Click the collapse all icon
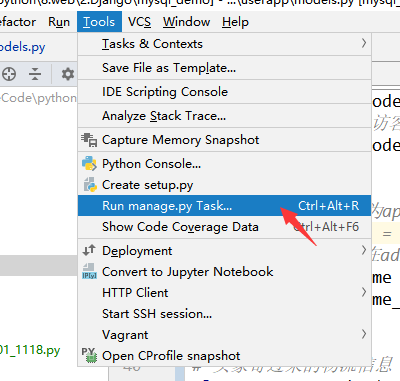Viewport: 400px width, 381px height. [35, 74]
